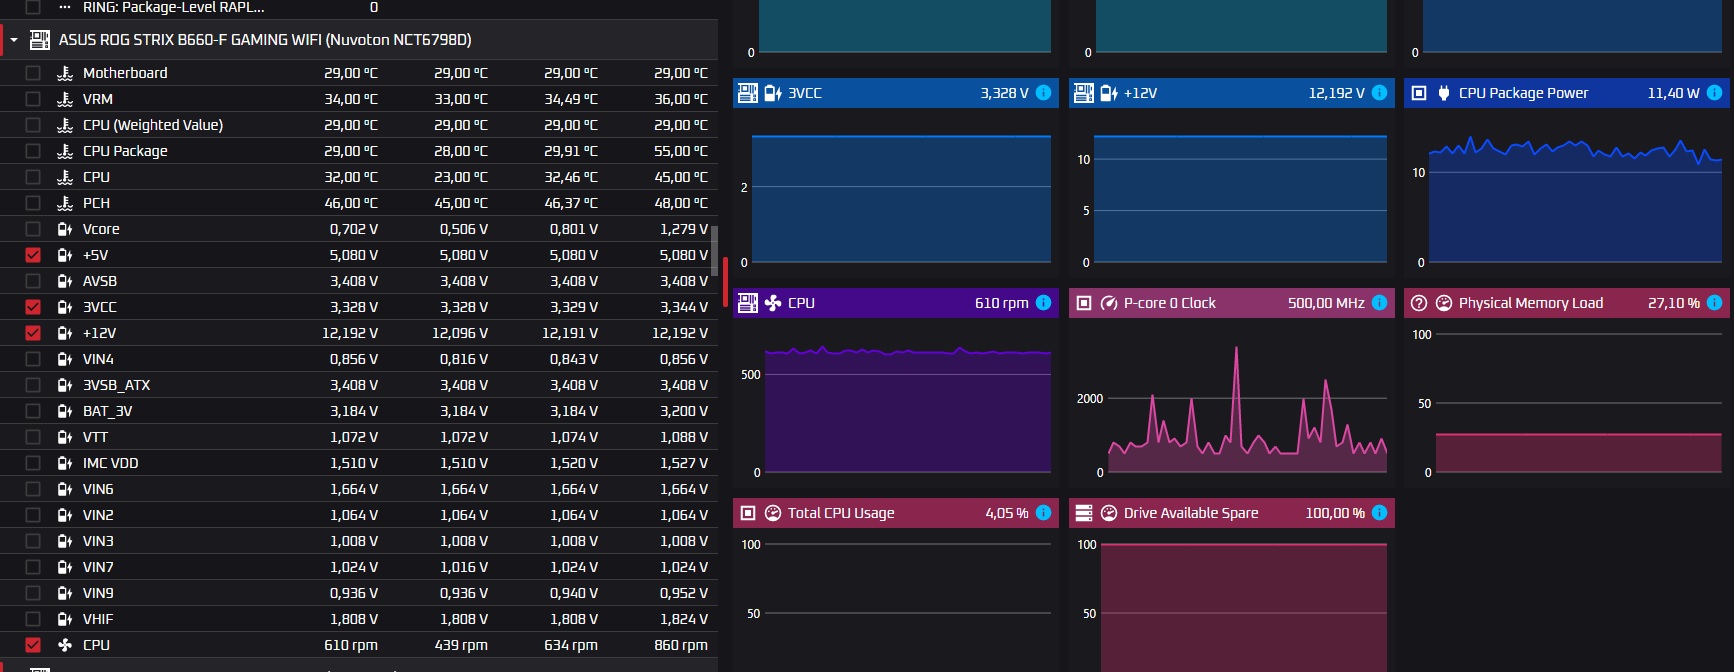1734x672 pixels.
Task: Click the voltage icon beside VHIF
Action: [x=65, y=619]
